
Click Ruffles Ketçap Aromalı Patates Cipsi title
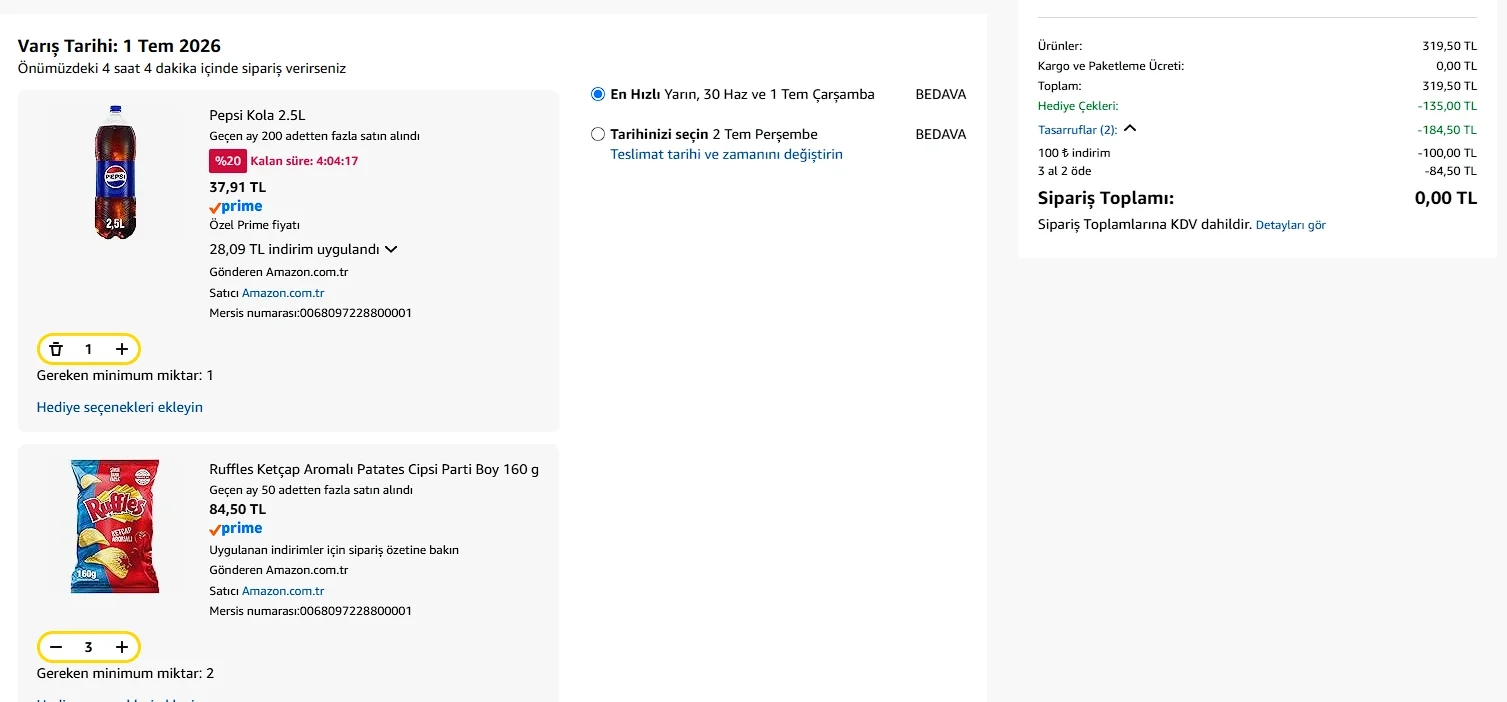(374, 469)
